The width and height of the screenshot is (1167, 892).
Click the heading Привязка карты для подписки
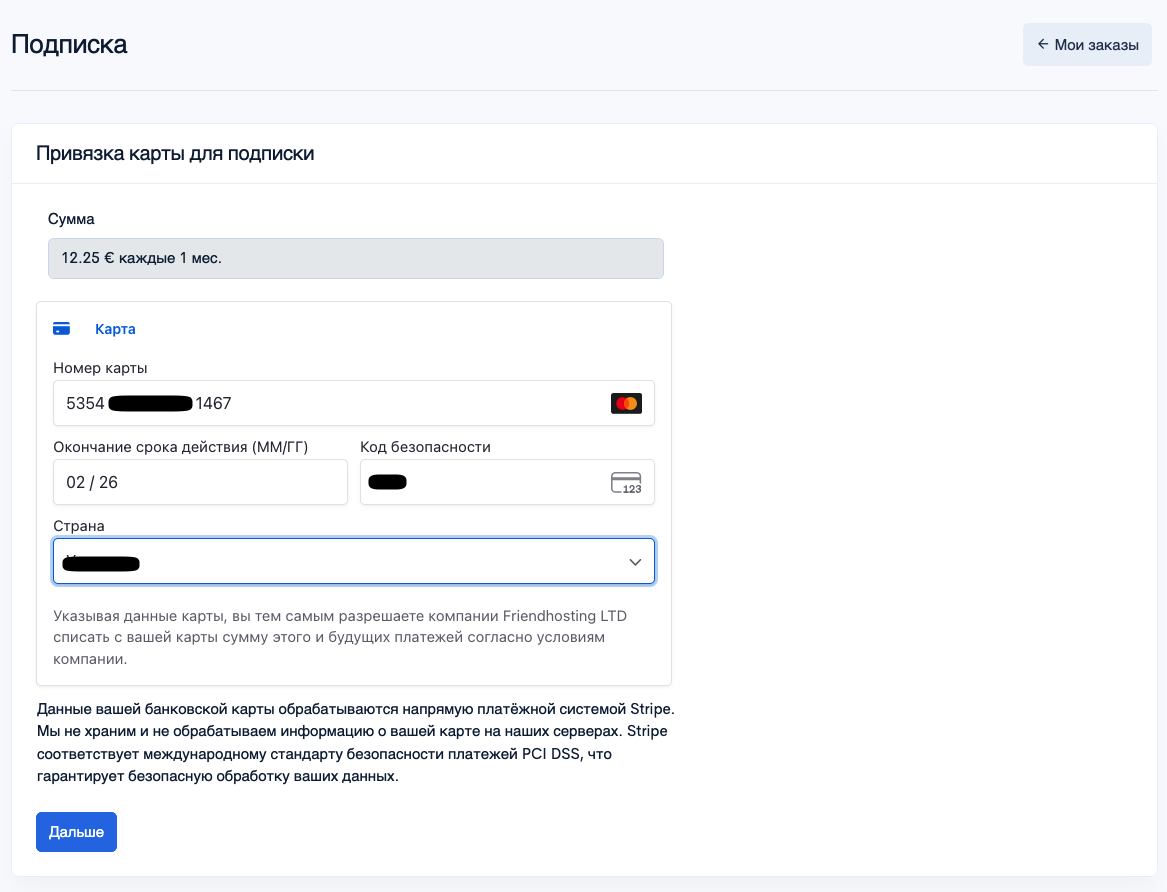175,153
